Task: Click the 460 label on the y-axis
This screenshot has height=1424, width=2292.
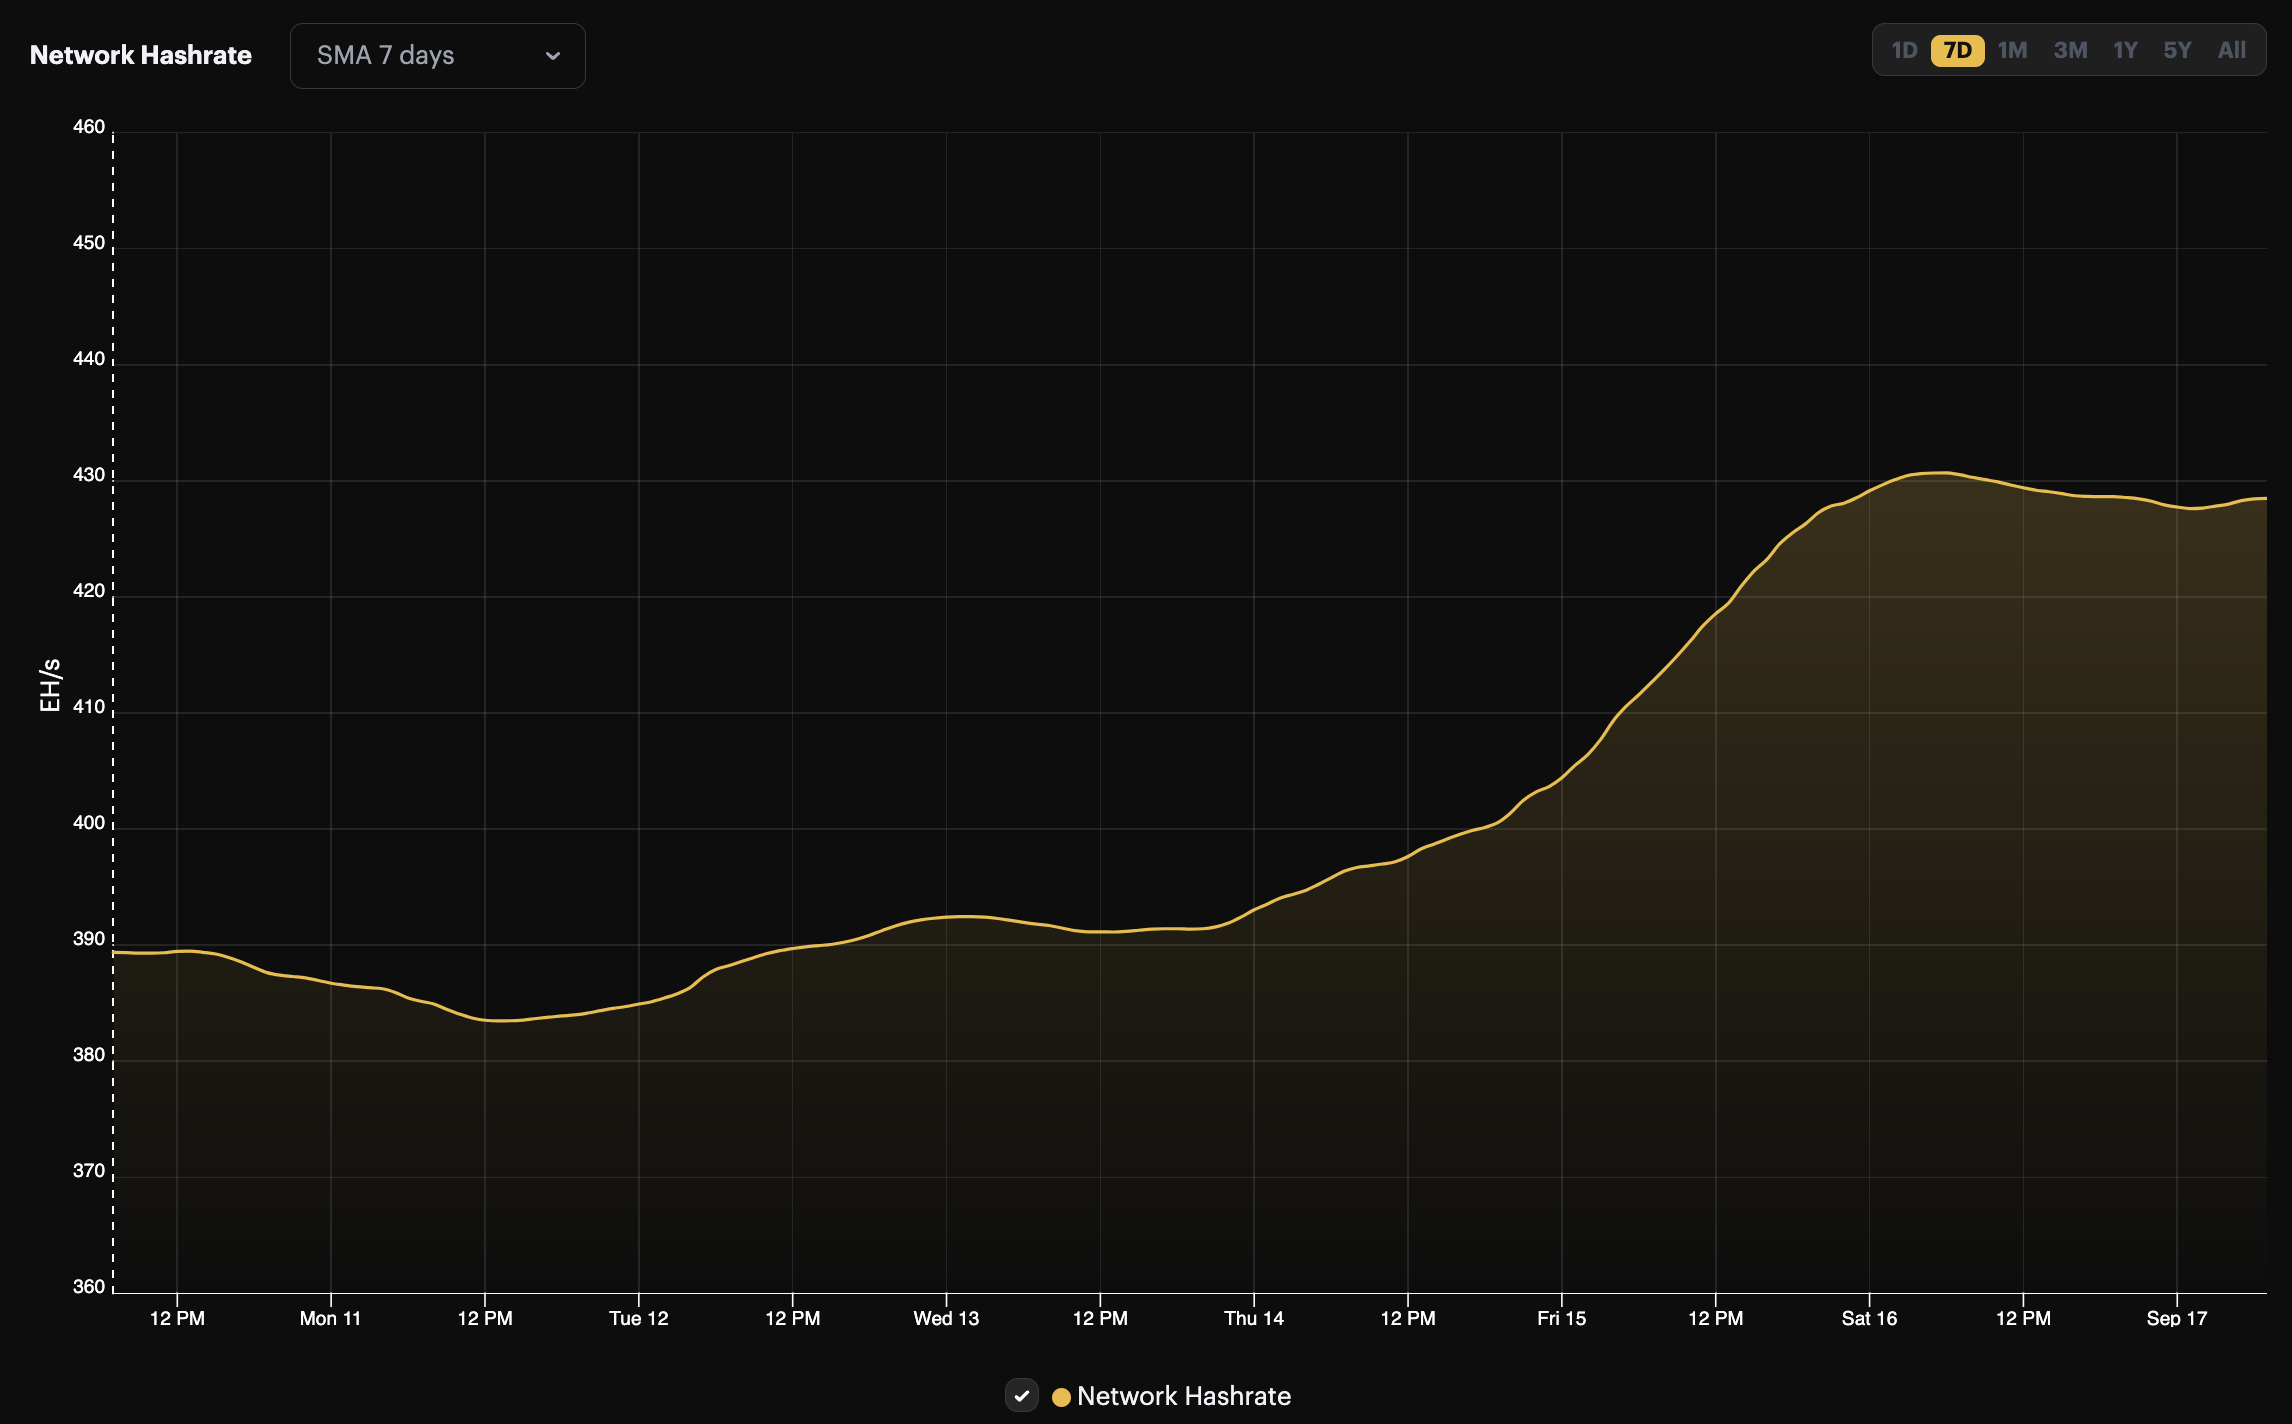Action: (x=89, y=126)
